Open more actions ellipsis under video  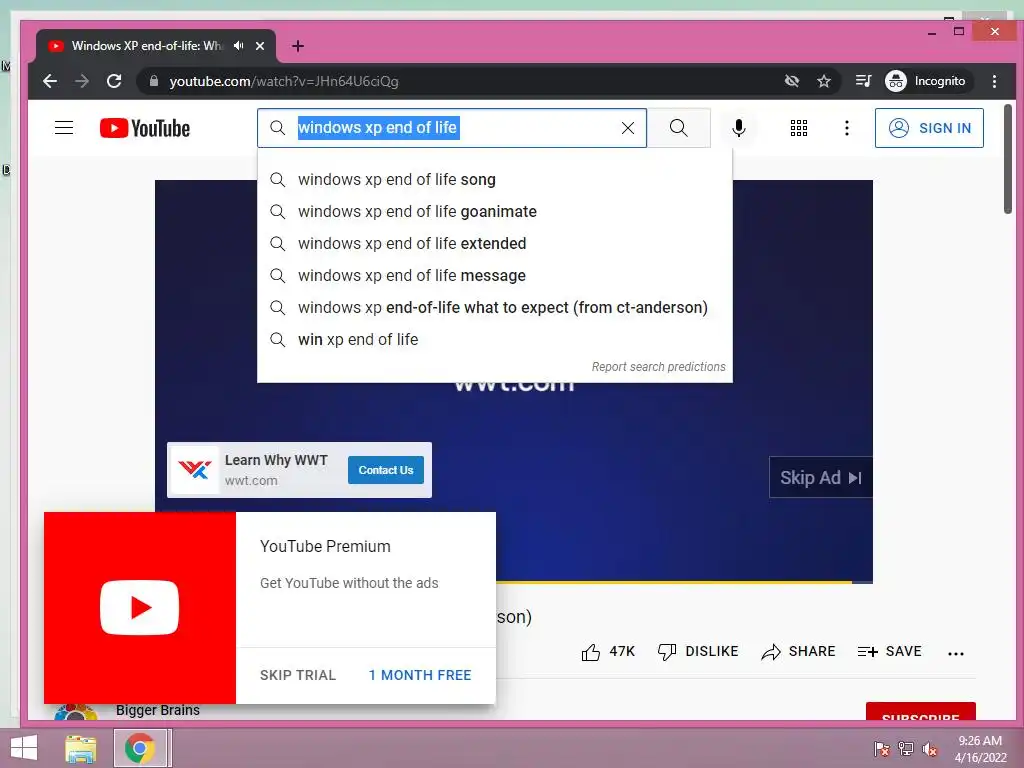pyautogui.click(x=955, y=653)
